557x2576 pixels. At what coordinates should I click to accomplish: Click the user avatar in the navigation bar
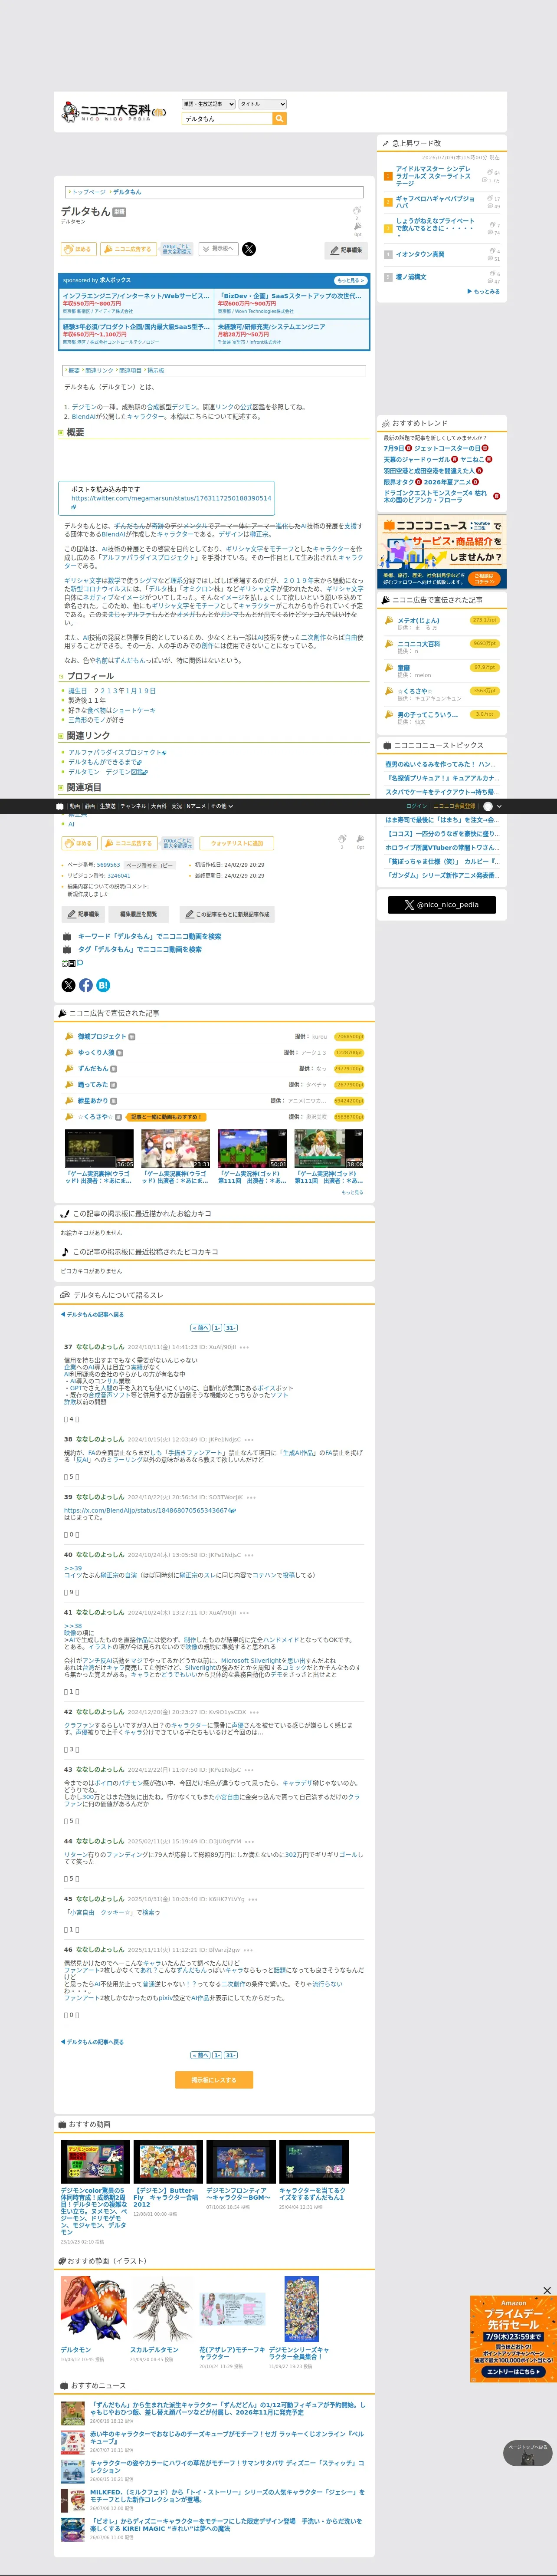click(x=488, y=806)
